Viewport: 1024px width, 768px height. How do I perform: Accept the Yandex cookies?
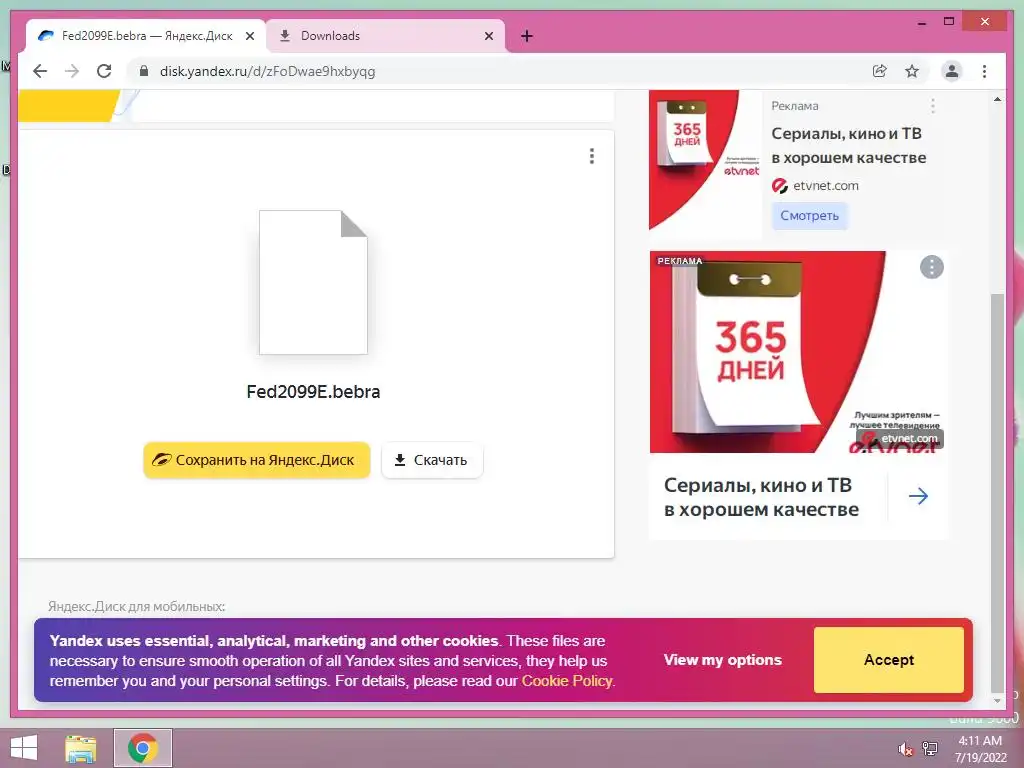point(889,660)
